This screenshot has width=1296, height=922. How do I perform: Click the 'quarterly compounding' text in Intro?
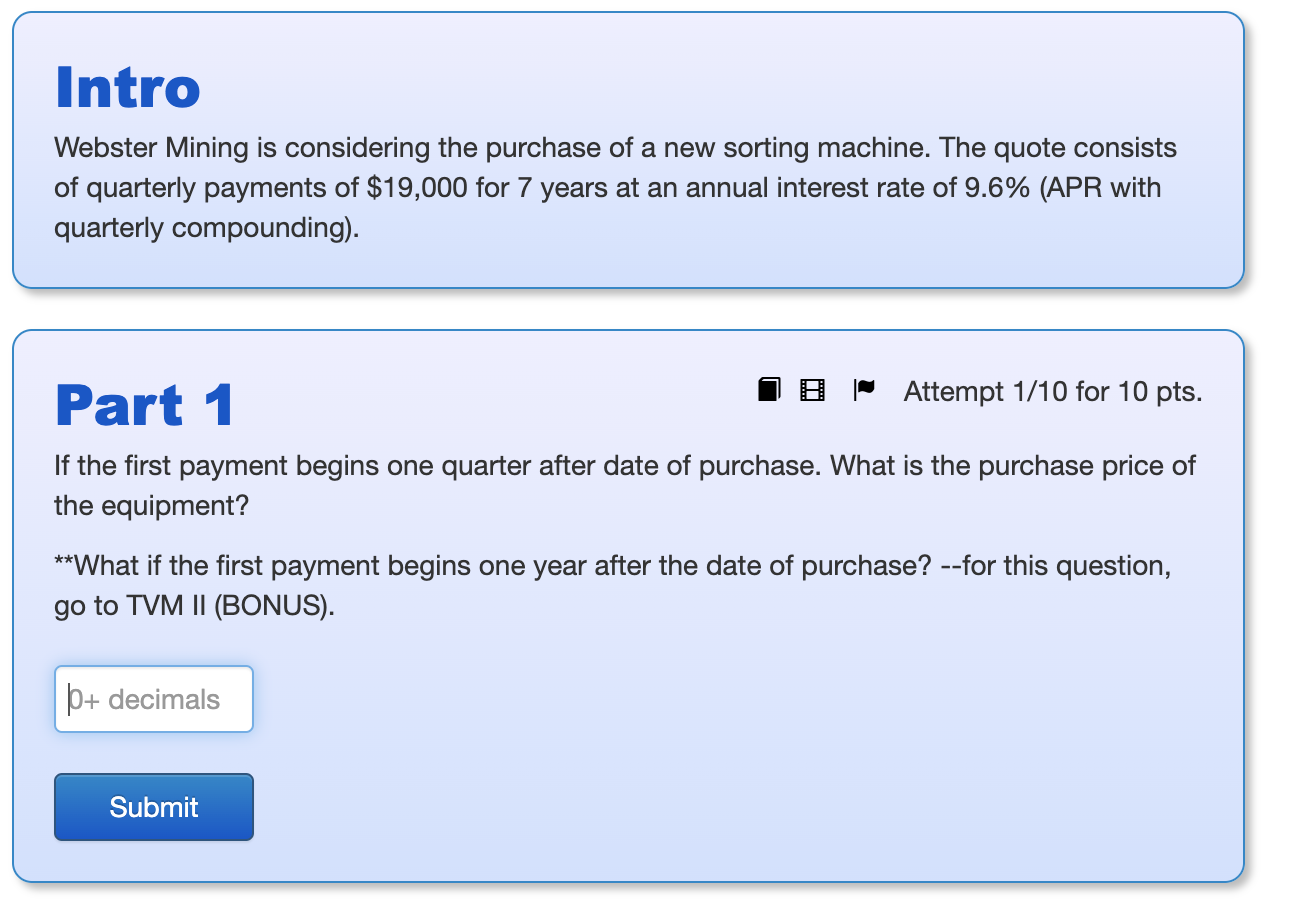[203, 228]
